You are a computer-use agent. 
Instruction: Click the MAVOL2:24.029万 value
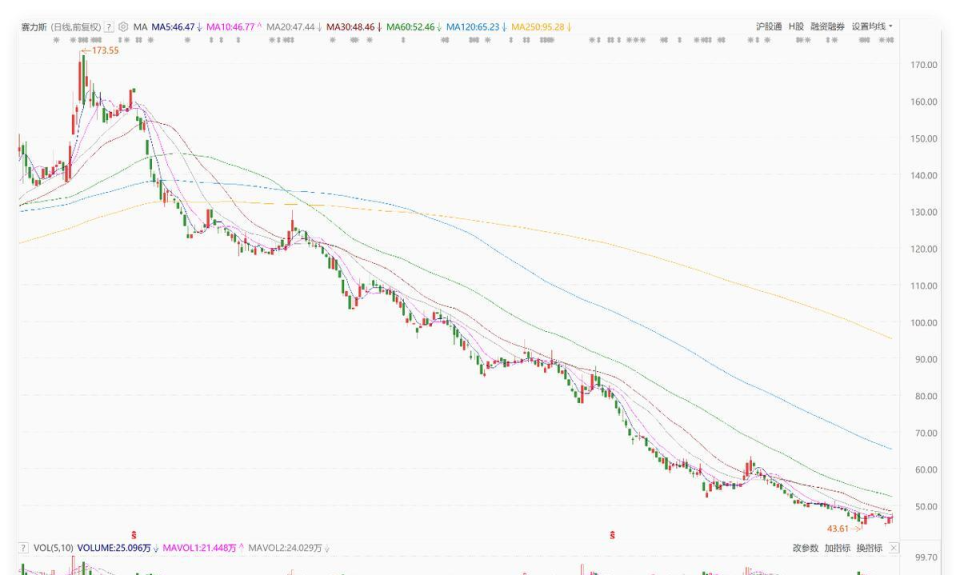pyautogui.click(x=285, y=548)
